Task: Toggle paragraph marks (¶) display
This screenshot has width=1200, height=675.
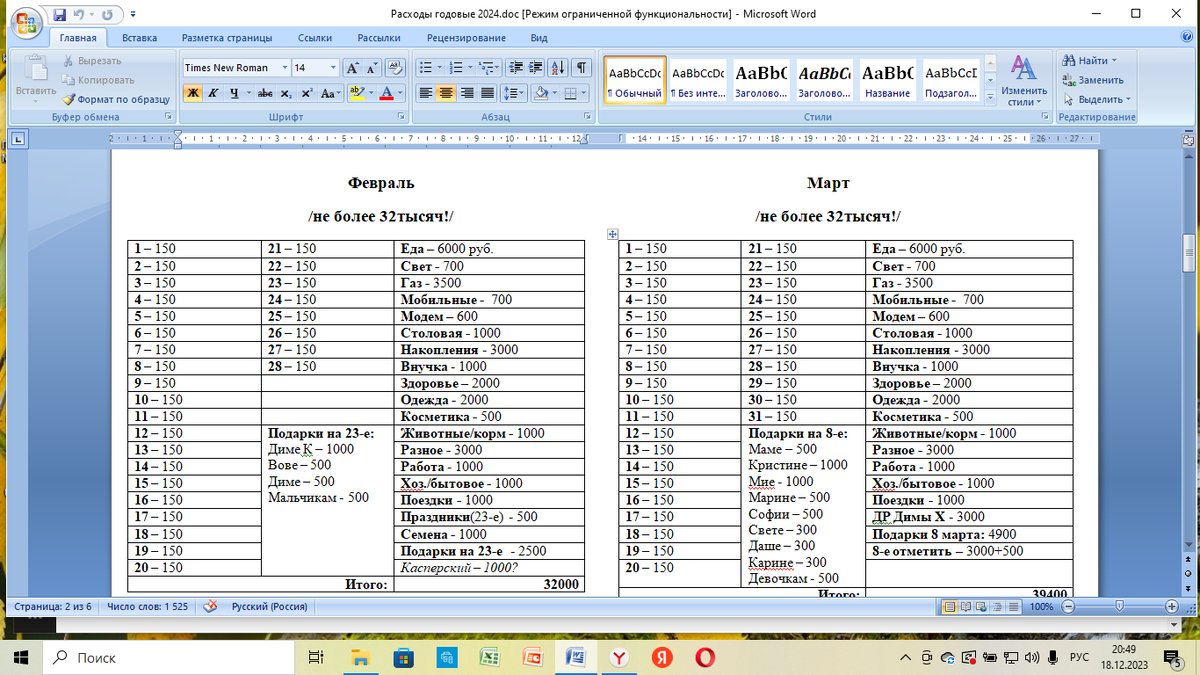Action: click(x=581, y=68)
